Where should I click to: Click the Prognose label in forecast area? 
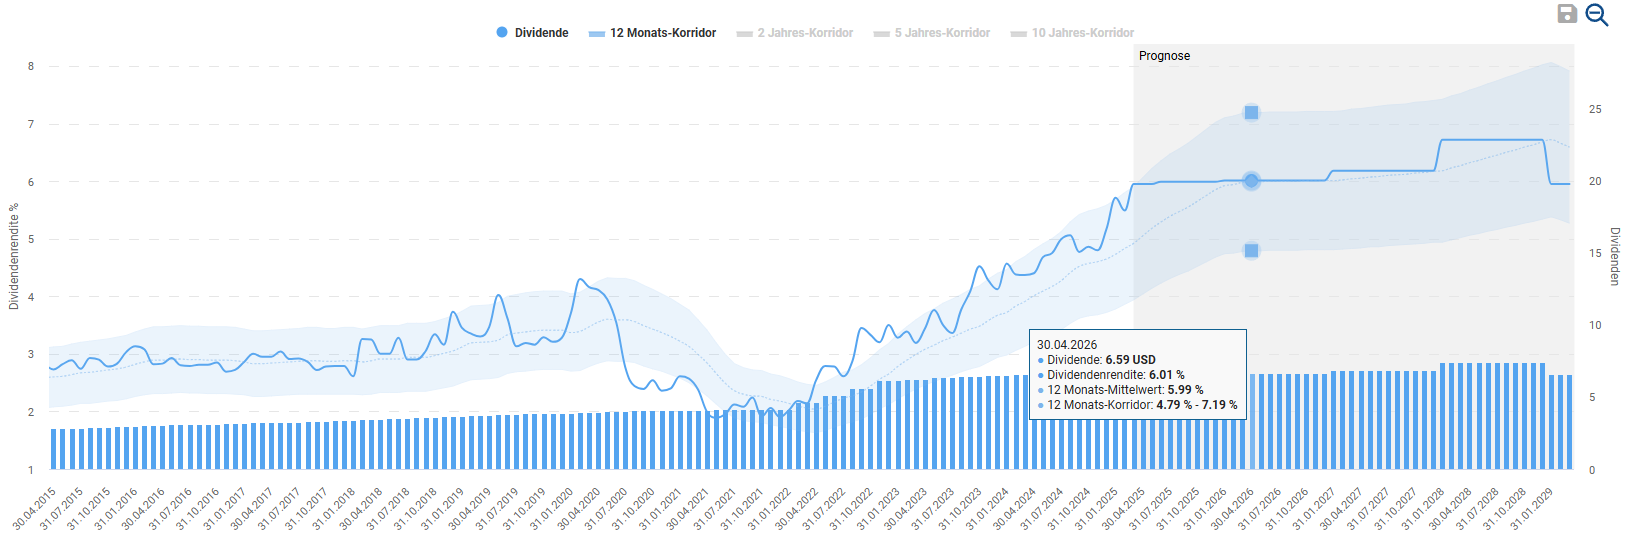click(x=1164, y=56)
